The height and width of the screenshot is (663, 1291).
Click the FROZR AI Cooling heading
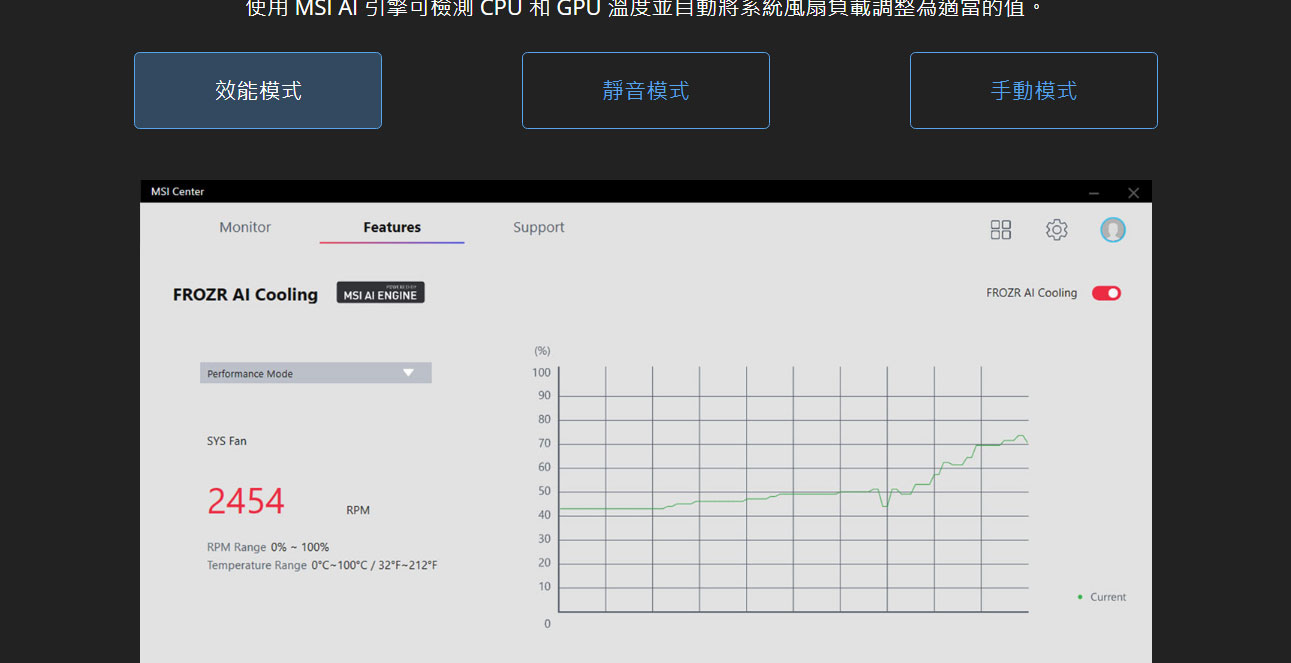tap(245, 294)
